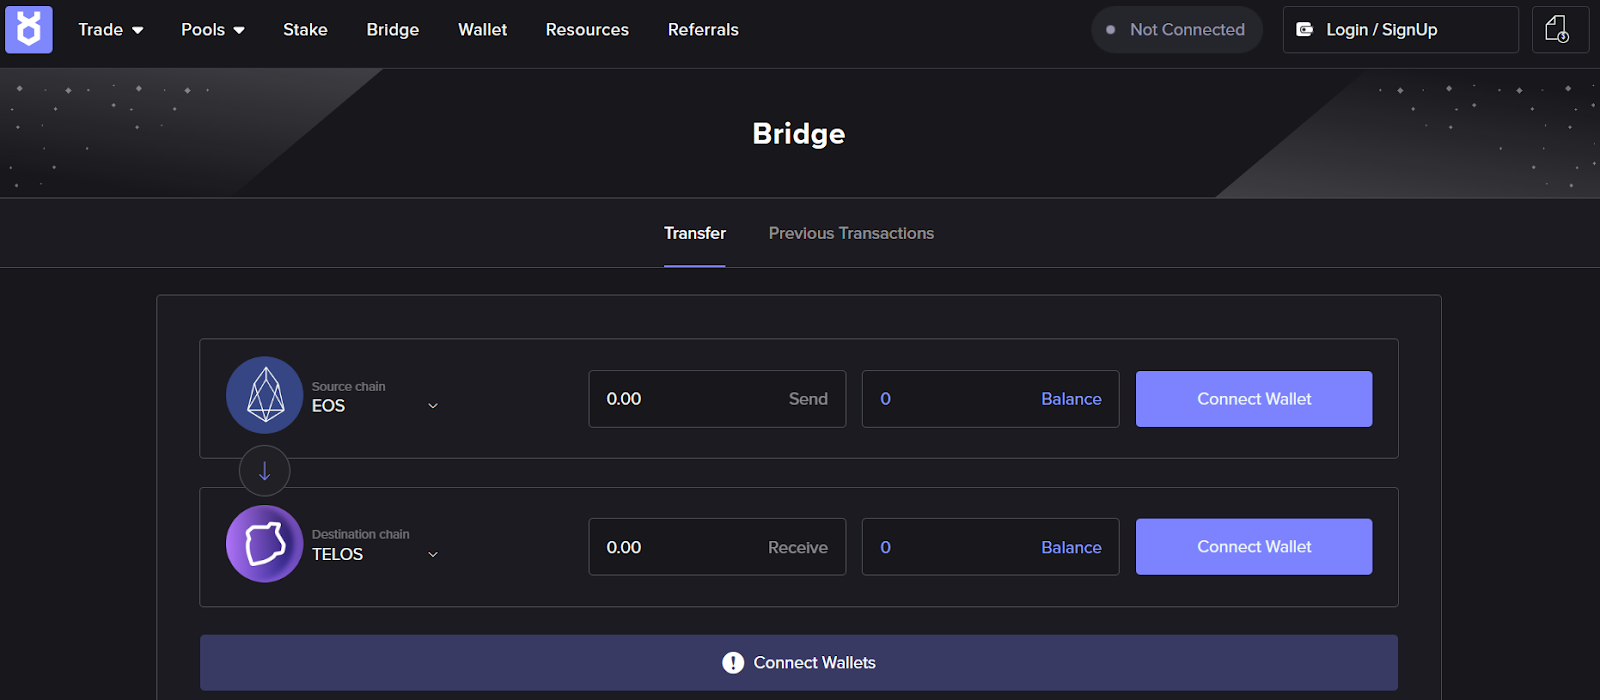Click the source Balance field
The width and height of the screenshot is (1600, 700).
pos(990,399)
